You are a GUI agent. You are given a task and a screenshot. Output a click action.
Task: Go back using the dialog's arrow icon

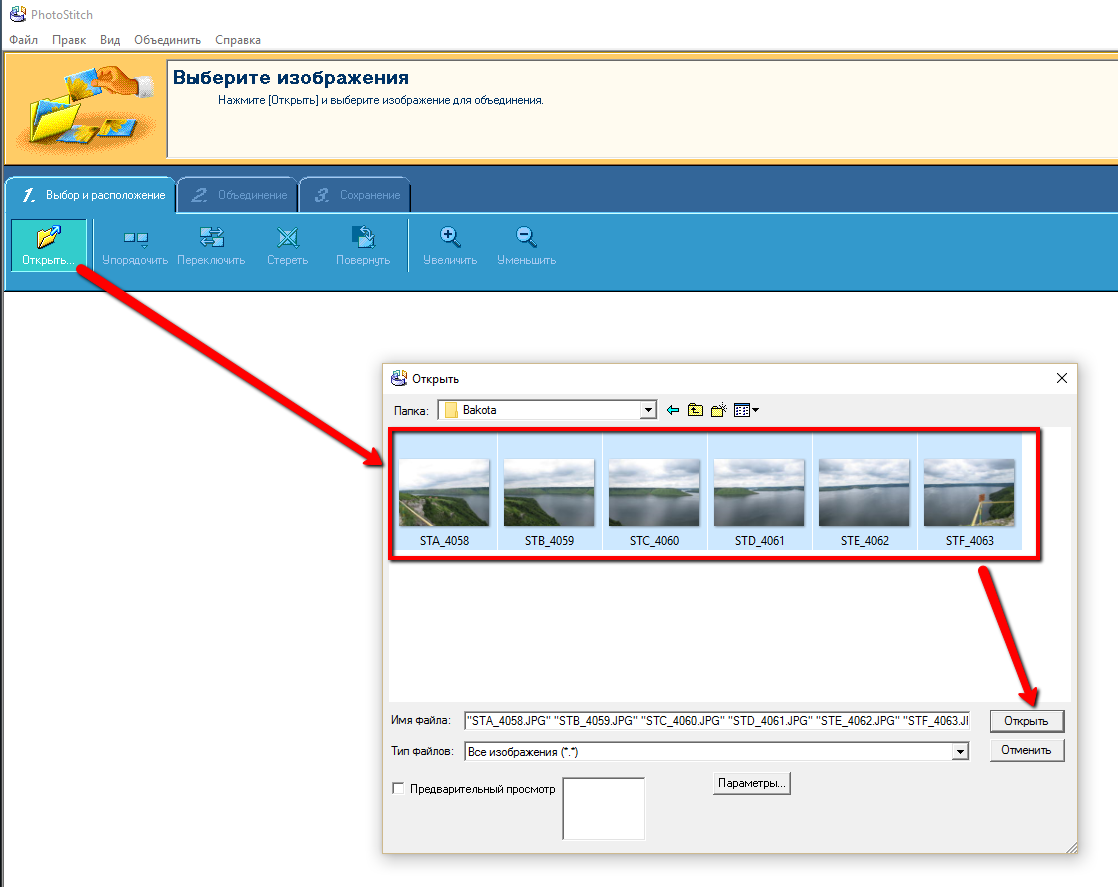click(673, 410)
